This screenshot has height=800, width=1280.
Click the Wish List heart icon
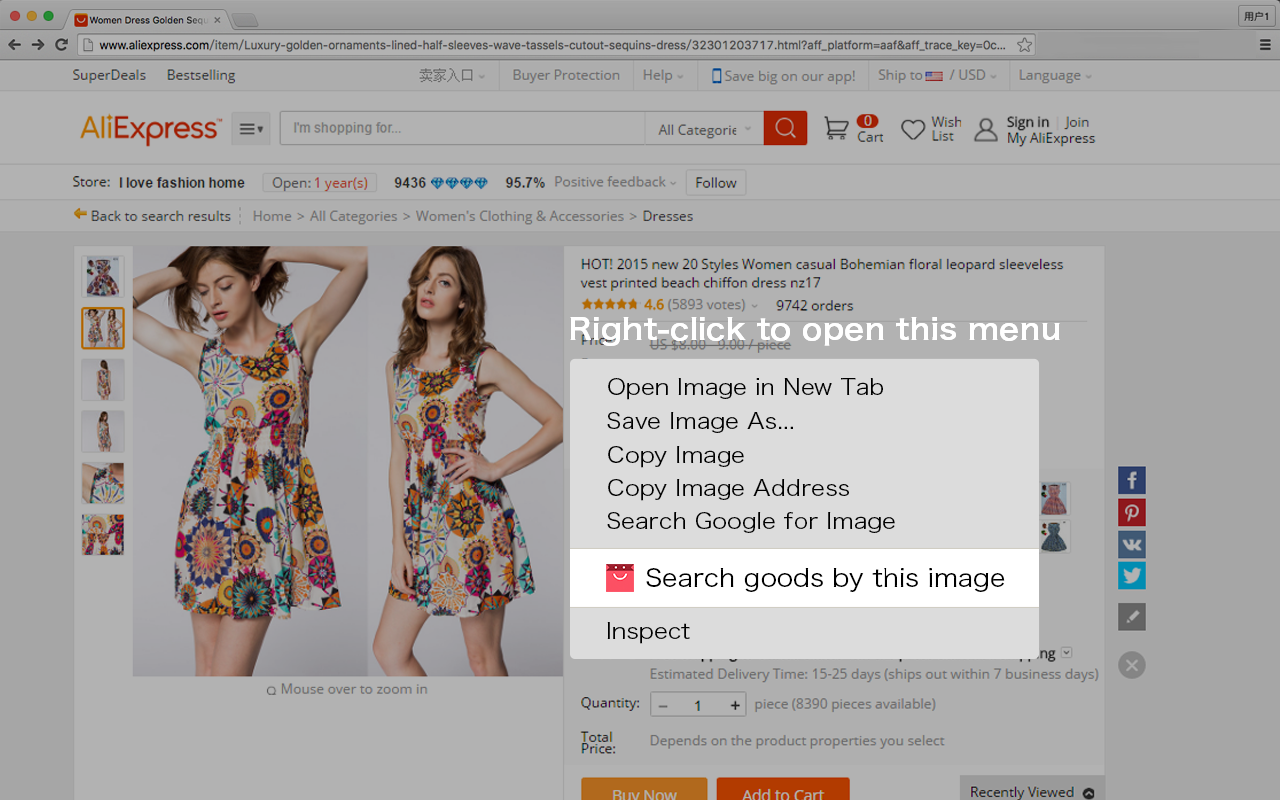pyautogui.click(x=911, y=128)
